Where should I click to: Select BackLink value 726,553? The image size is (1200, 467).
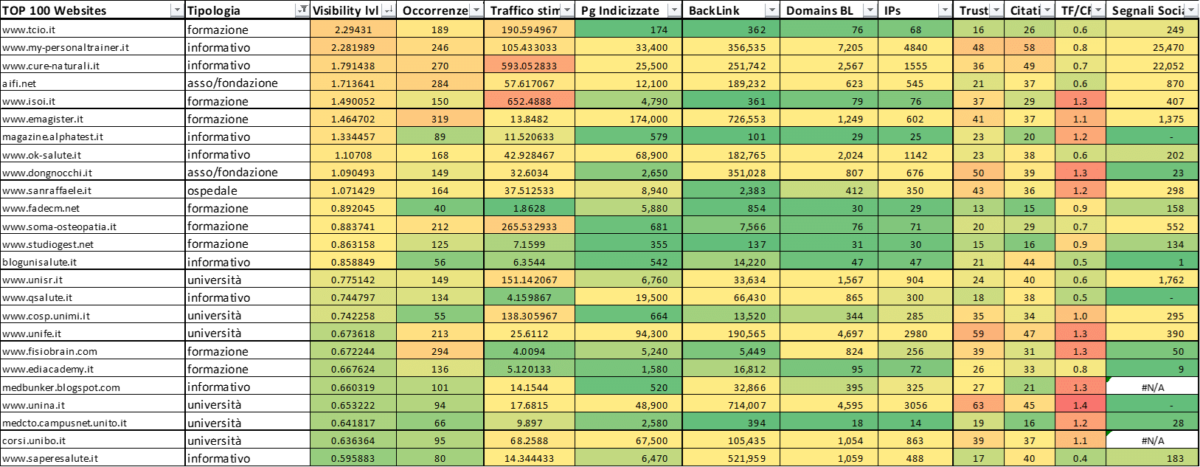[731, 120]
